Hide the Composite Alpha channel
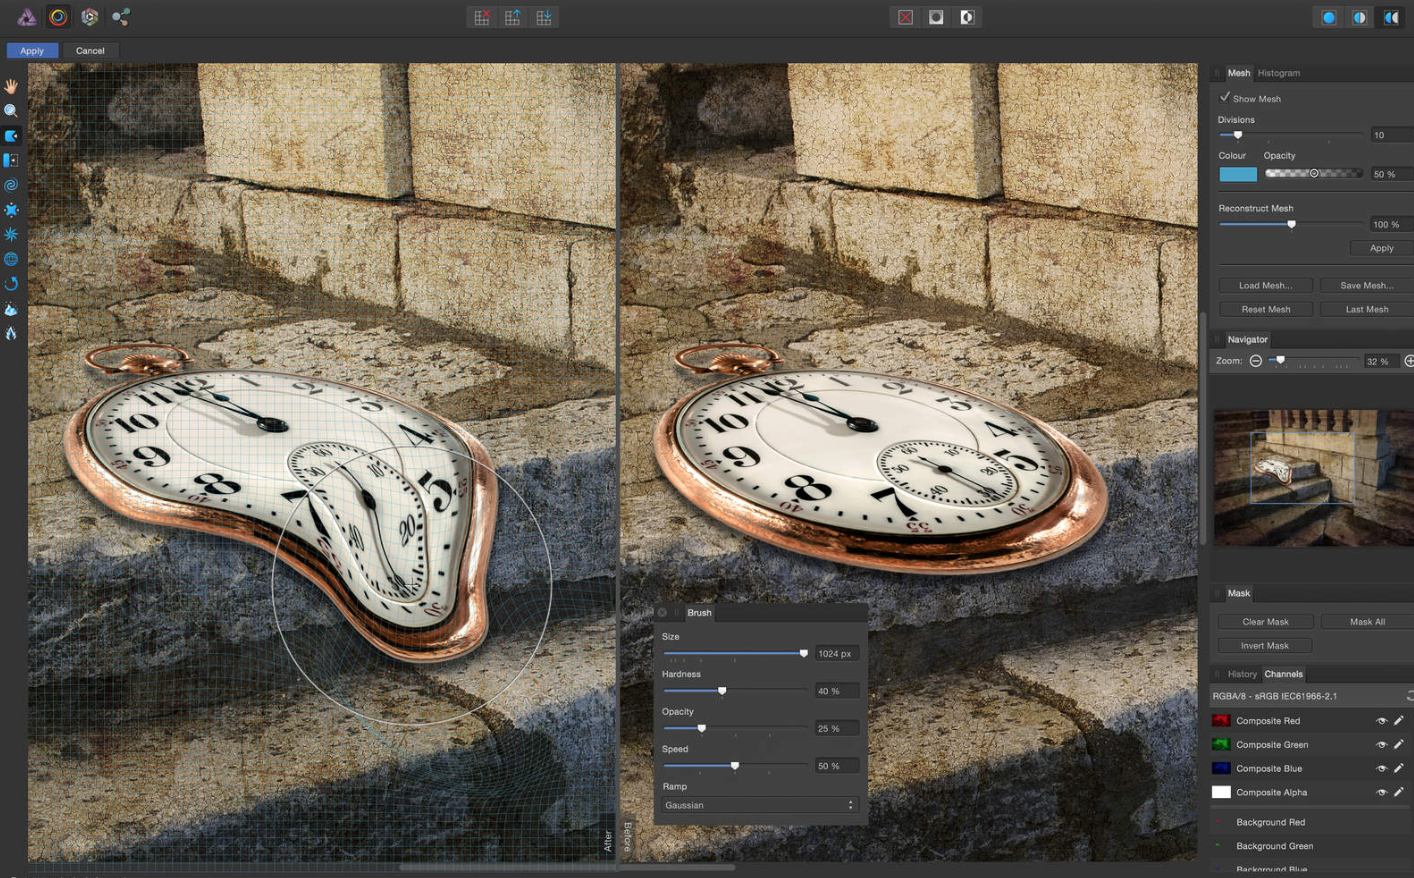The width and height of the screenshot is (1414, 878). tap(1381, 792)
